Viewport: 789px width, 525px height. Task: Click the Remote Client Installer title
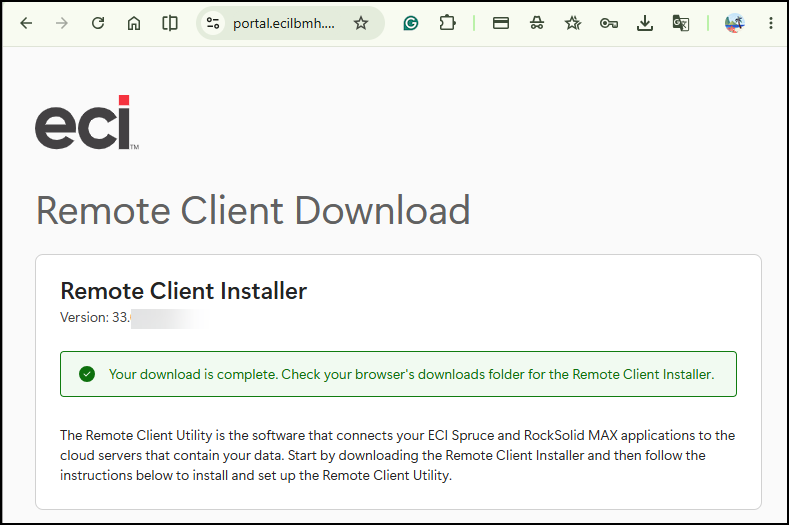(x=184, y=291)
